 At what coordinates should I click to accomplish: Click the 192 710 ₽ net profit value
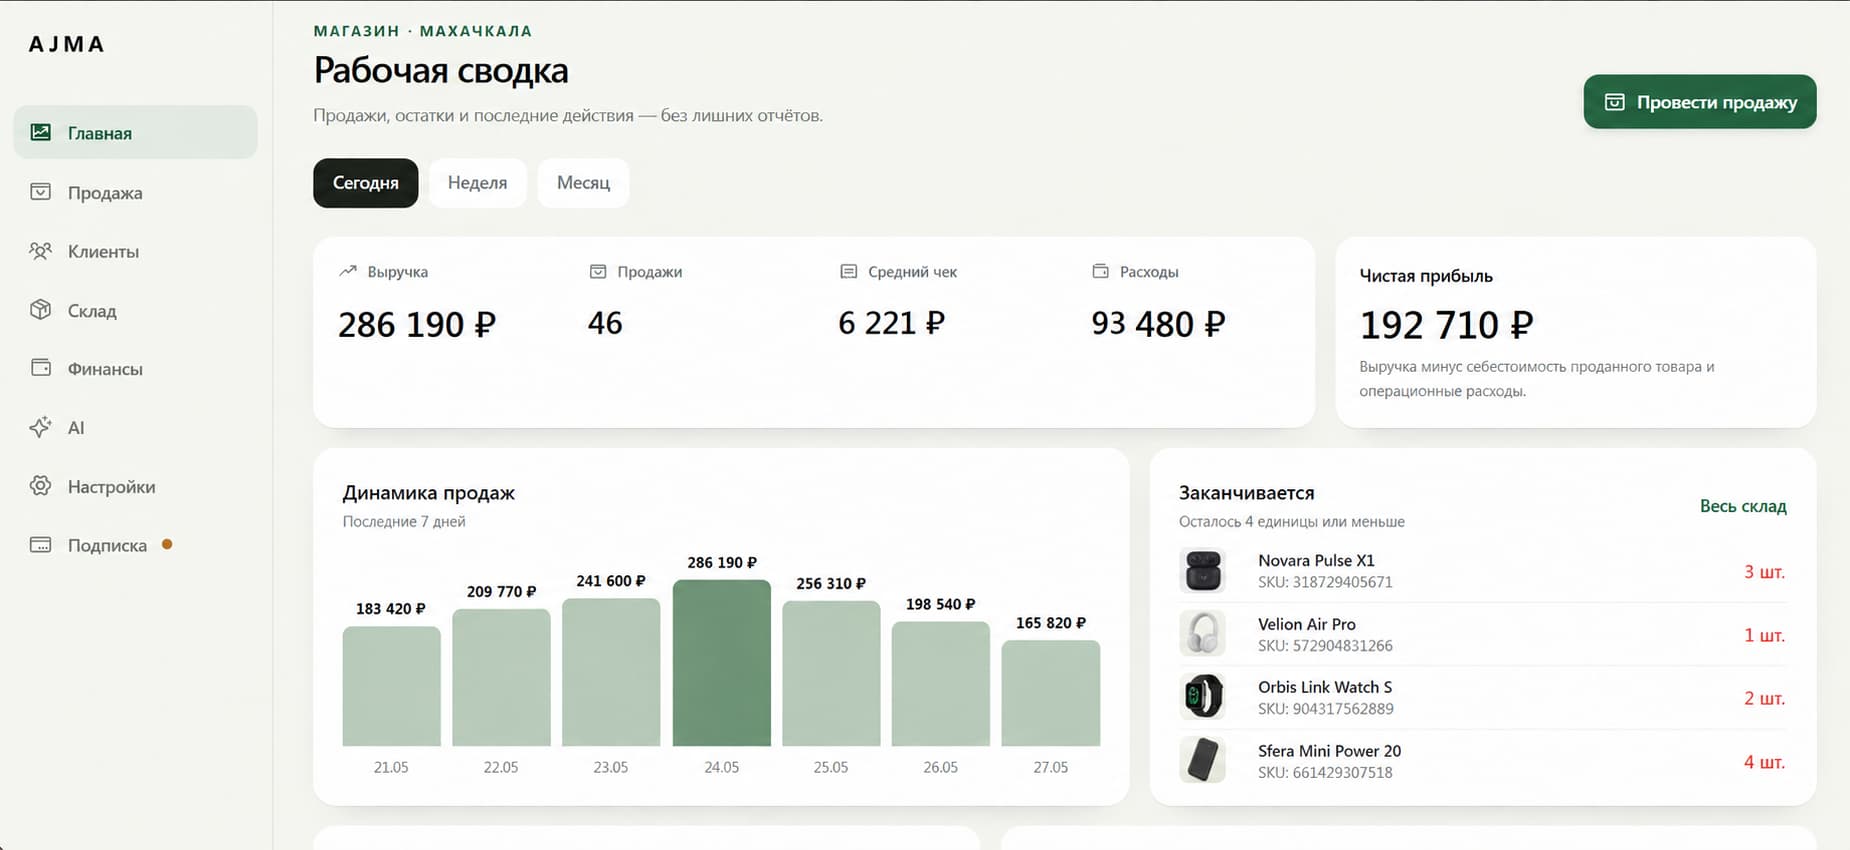pos(1446,325)
